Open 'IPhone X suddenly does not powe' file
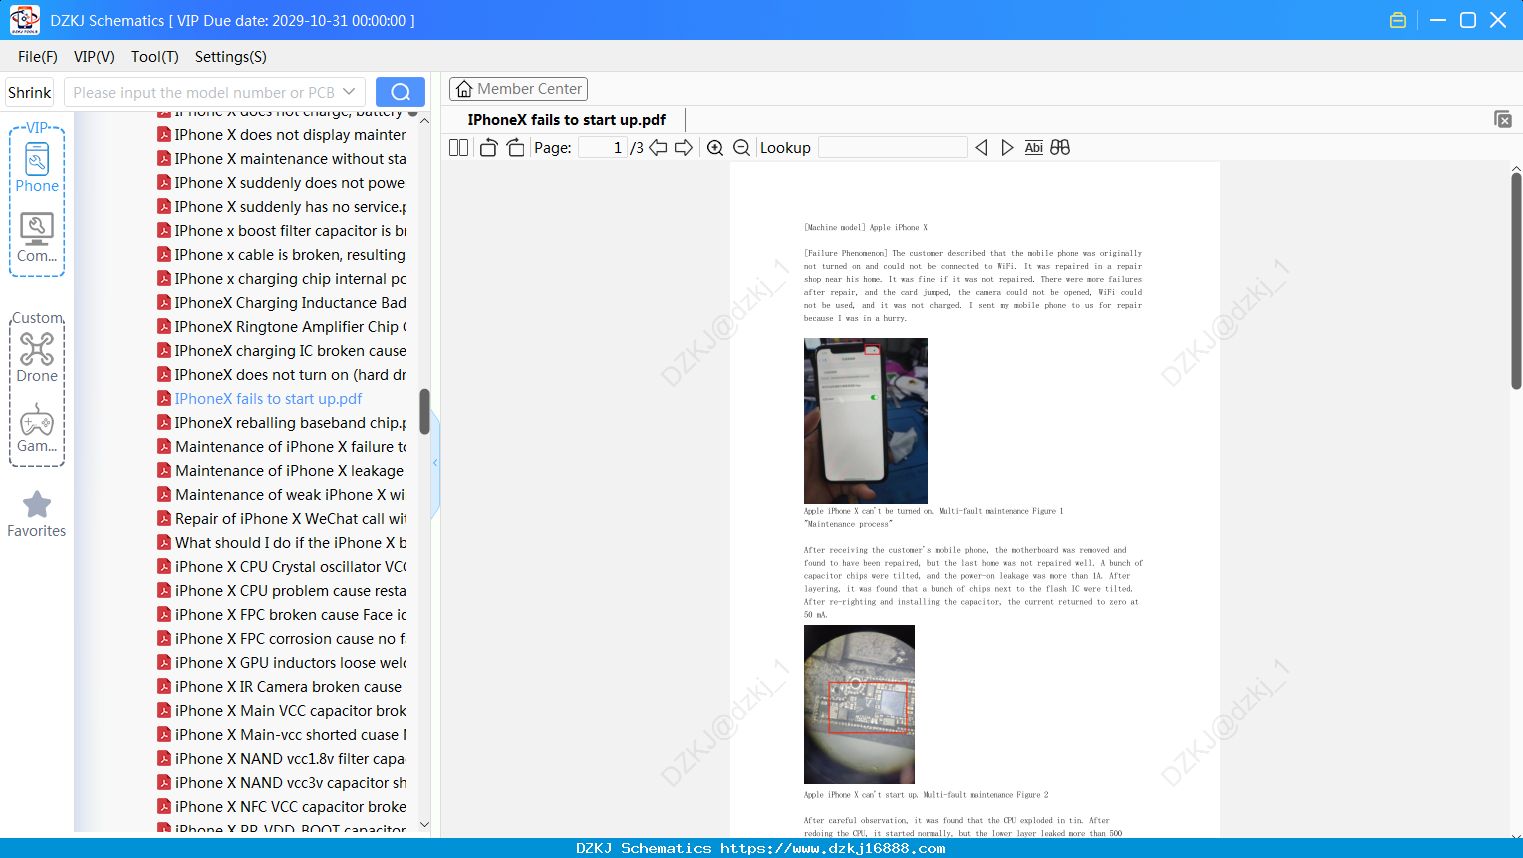Screen dimensions: 1523x858 tap(282, 183)
